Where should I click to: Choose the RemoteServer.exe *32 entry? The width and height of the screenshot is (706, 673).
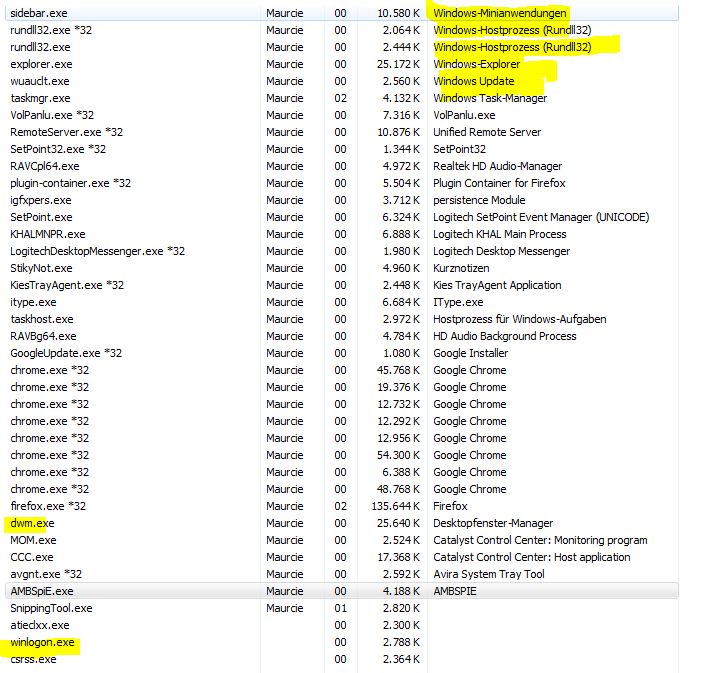coord(66,132)
